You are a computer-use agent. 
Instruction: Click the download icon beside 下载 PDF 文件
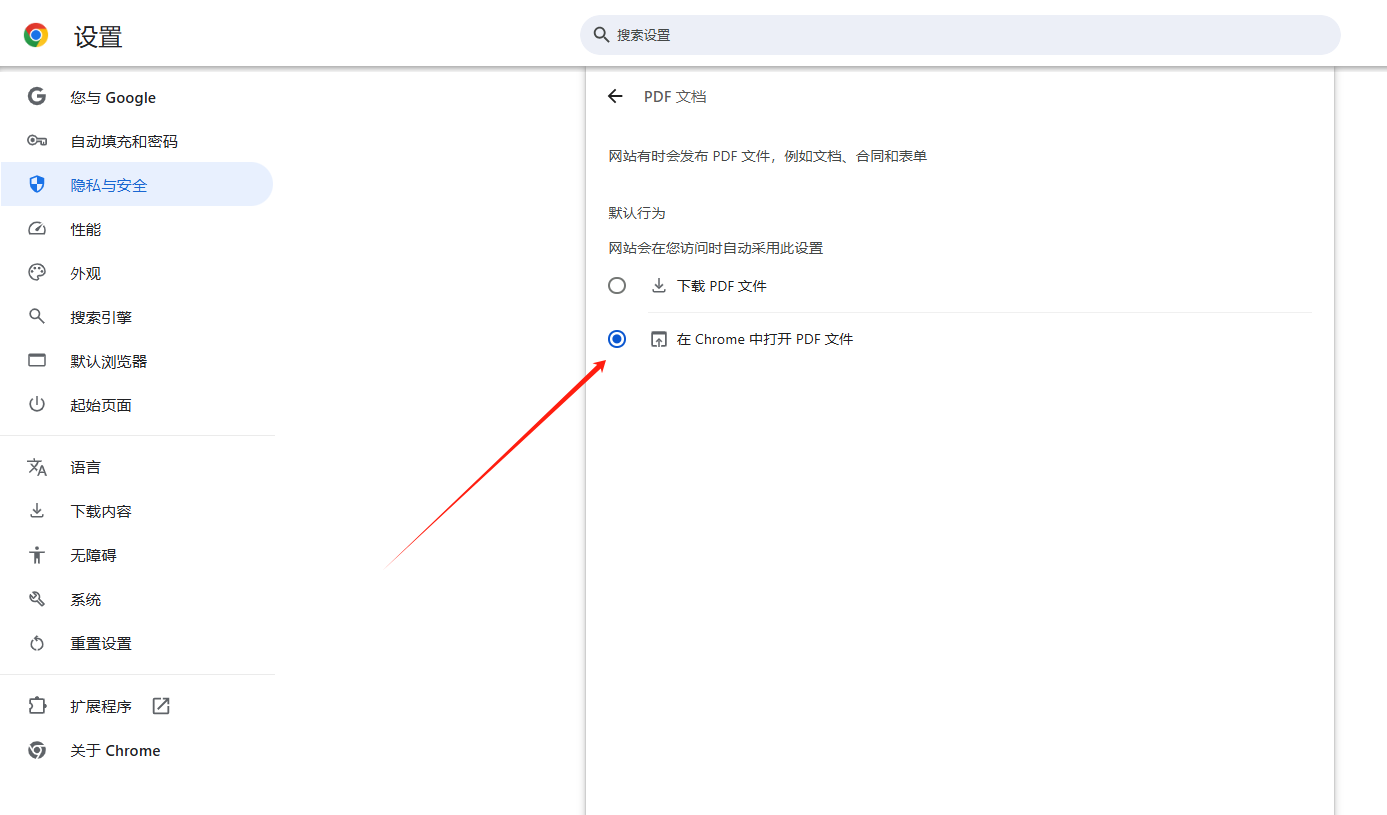click(658, 286)
